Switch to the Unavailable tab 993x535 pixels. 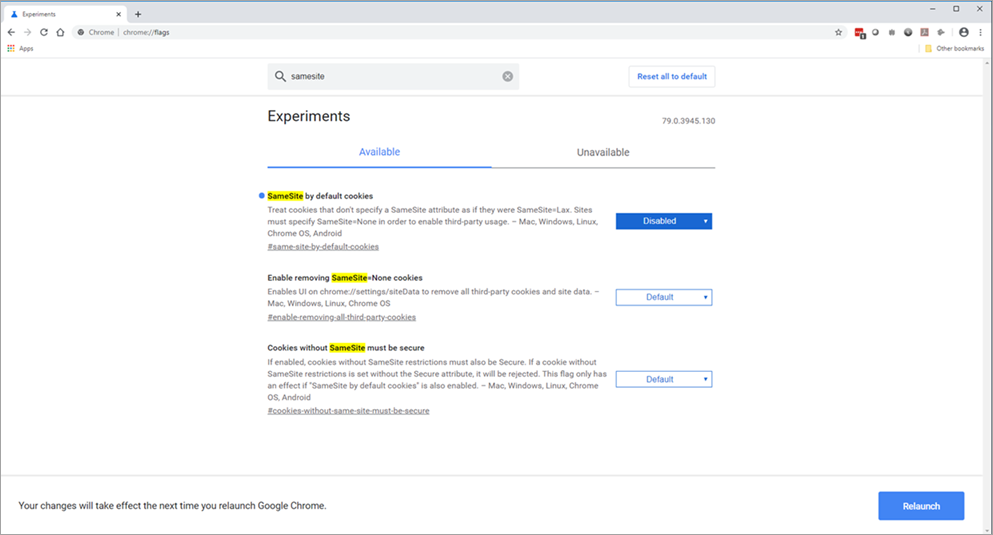pyautogui.click(x=603, y=152)
